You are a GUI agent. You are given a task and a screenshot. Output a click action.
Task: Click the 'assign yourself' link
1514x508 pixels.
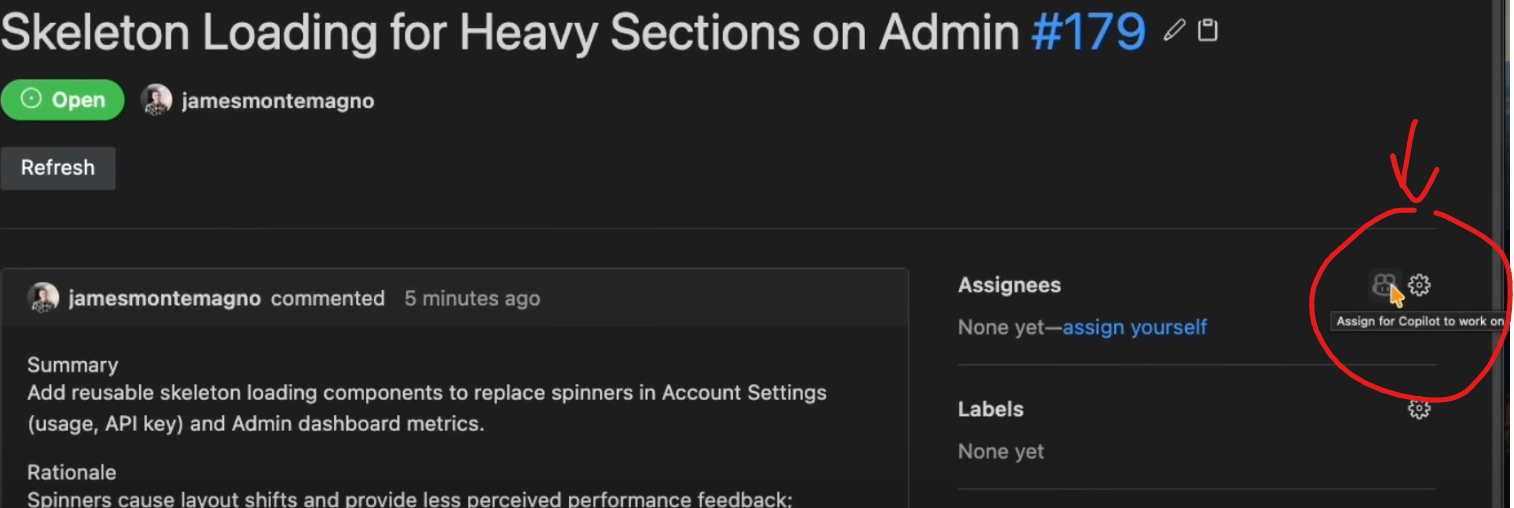tap(1134, 327)
